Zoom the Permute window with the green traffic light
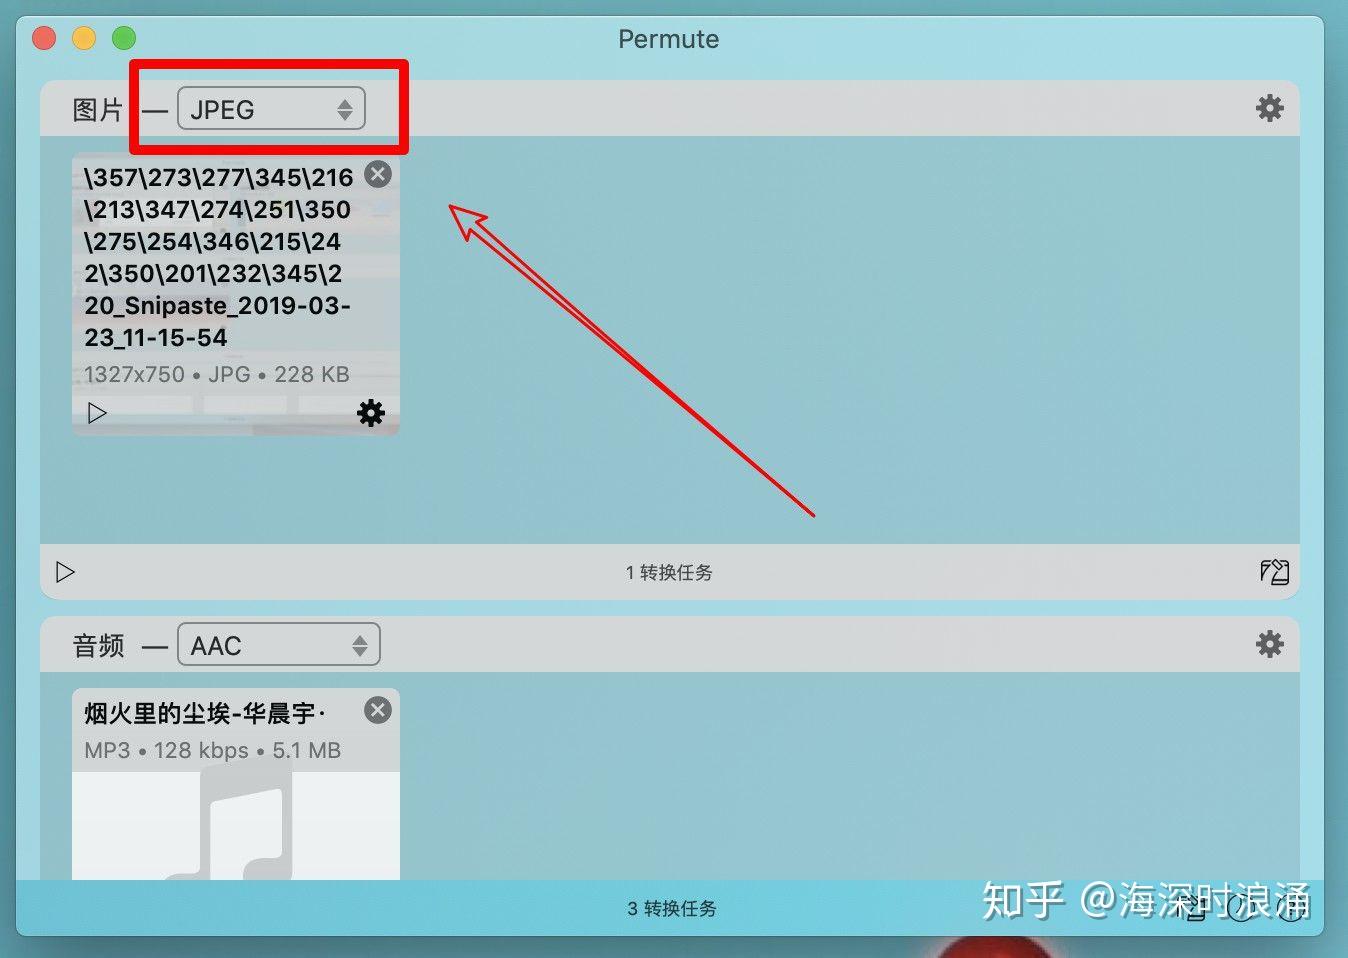 [x=124, y=37]
